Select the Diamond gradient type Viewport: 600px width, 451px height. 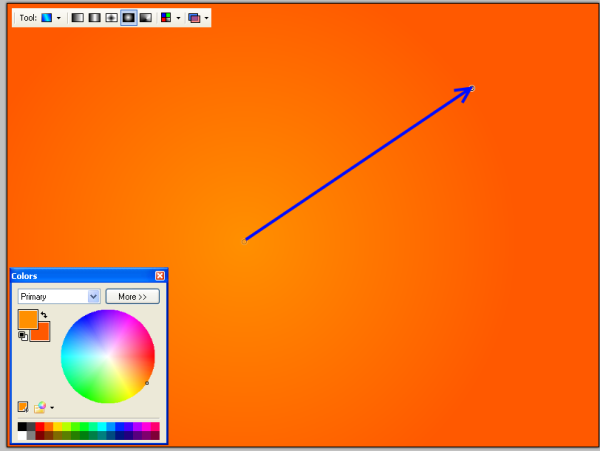111,18
